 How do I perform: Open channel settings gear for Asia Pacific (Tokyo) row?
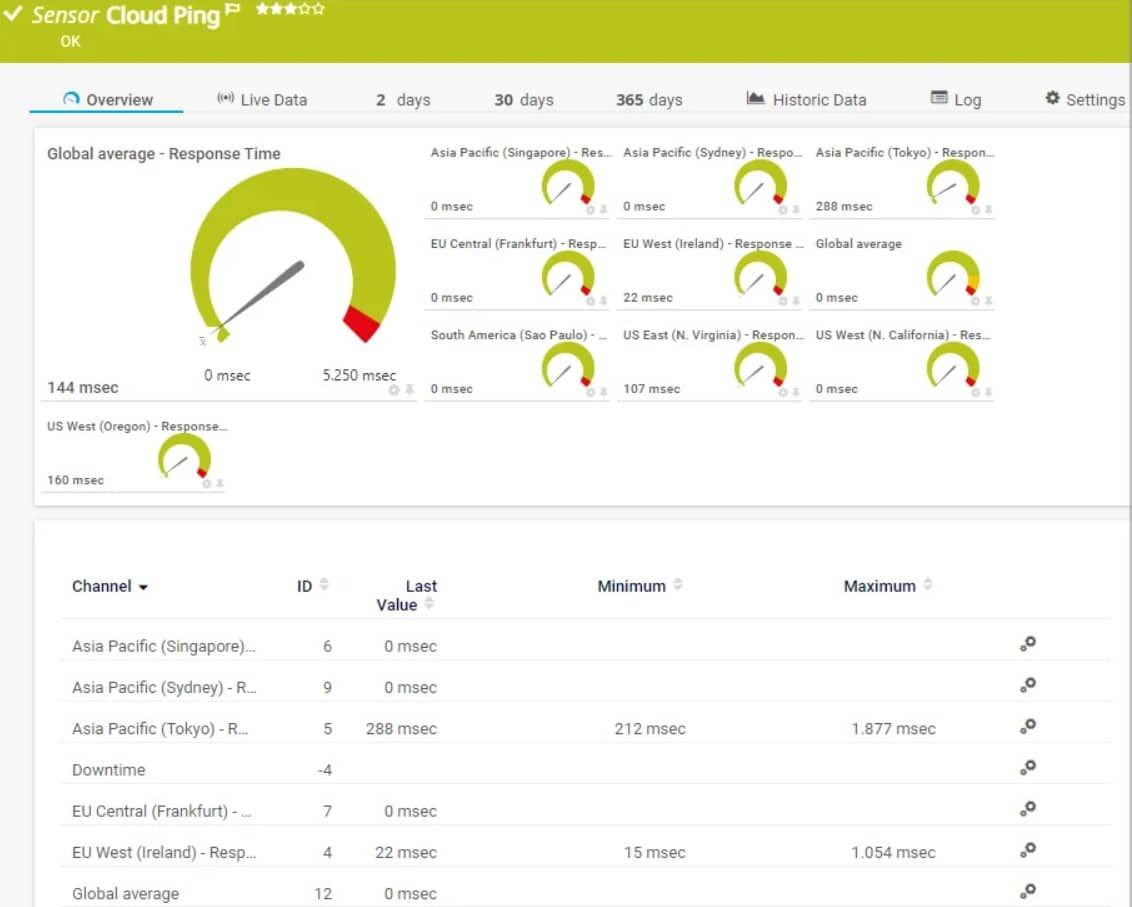point(1028,726)
